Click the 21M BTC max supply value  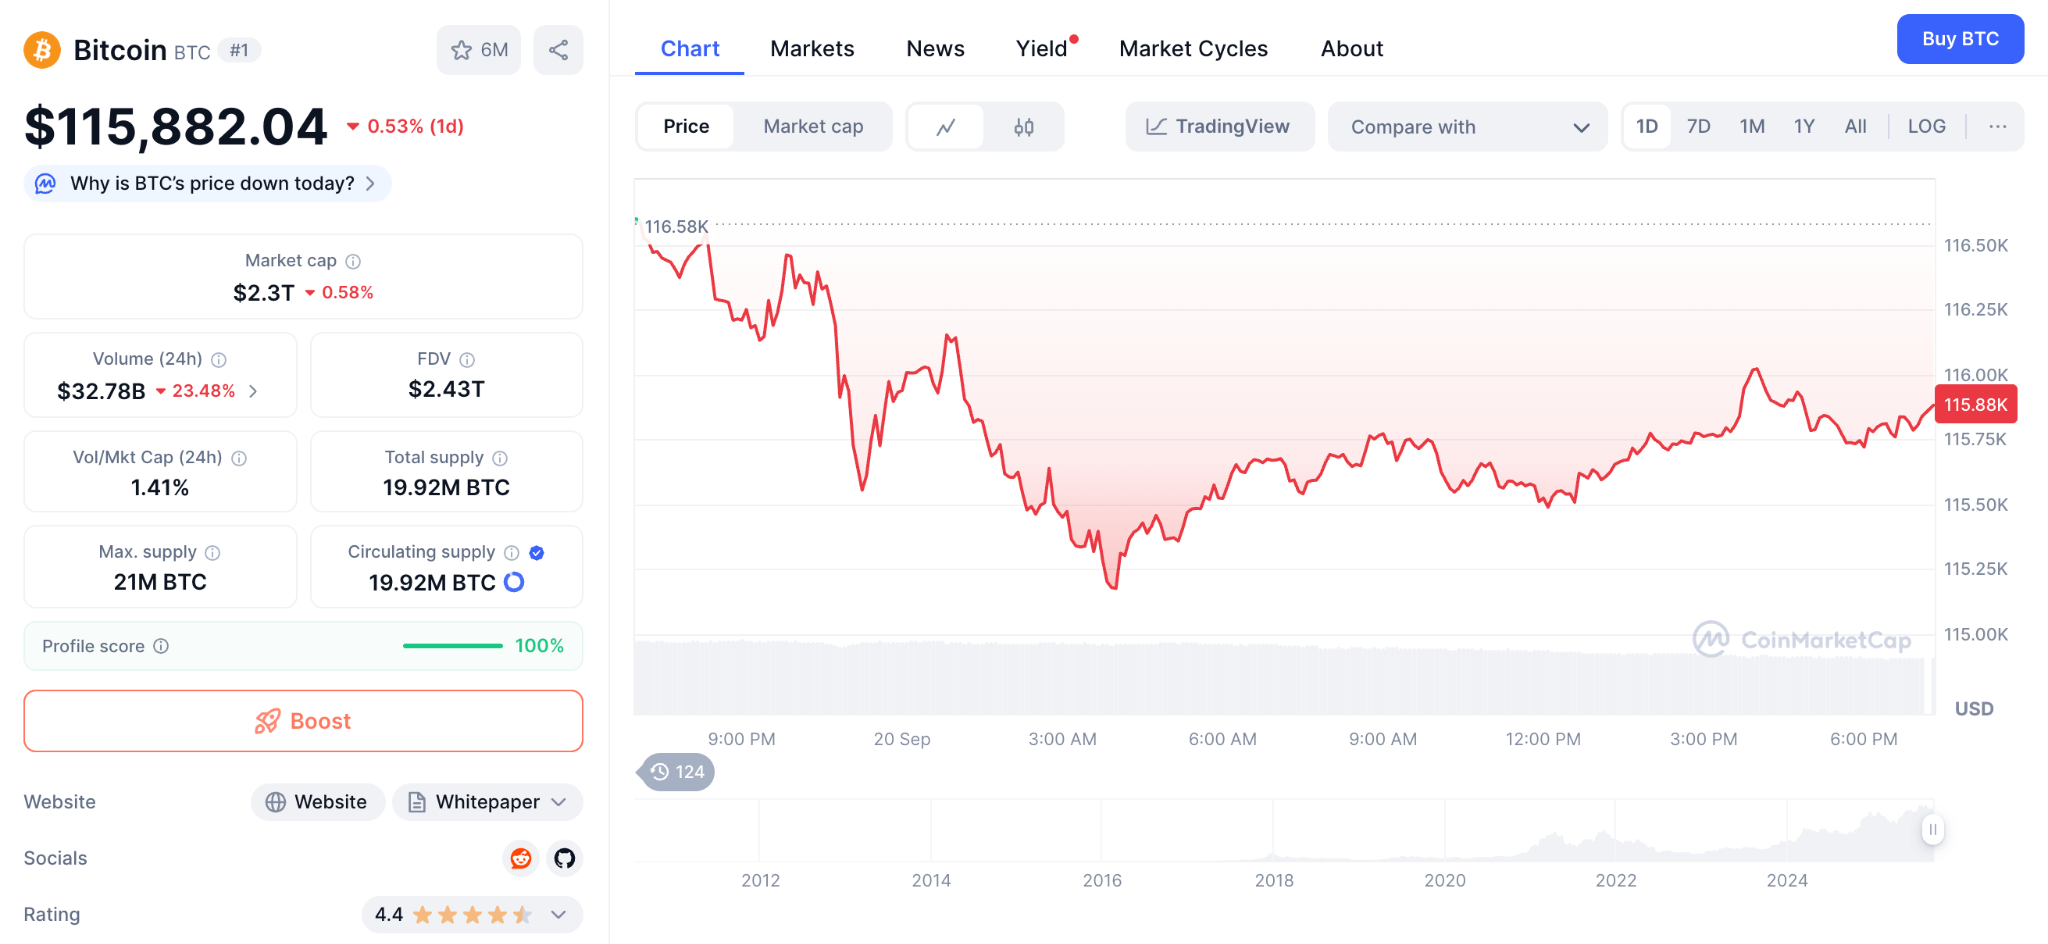click(x=160, y=582)
